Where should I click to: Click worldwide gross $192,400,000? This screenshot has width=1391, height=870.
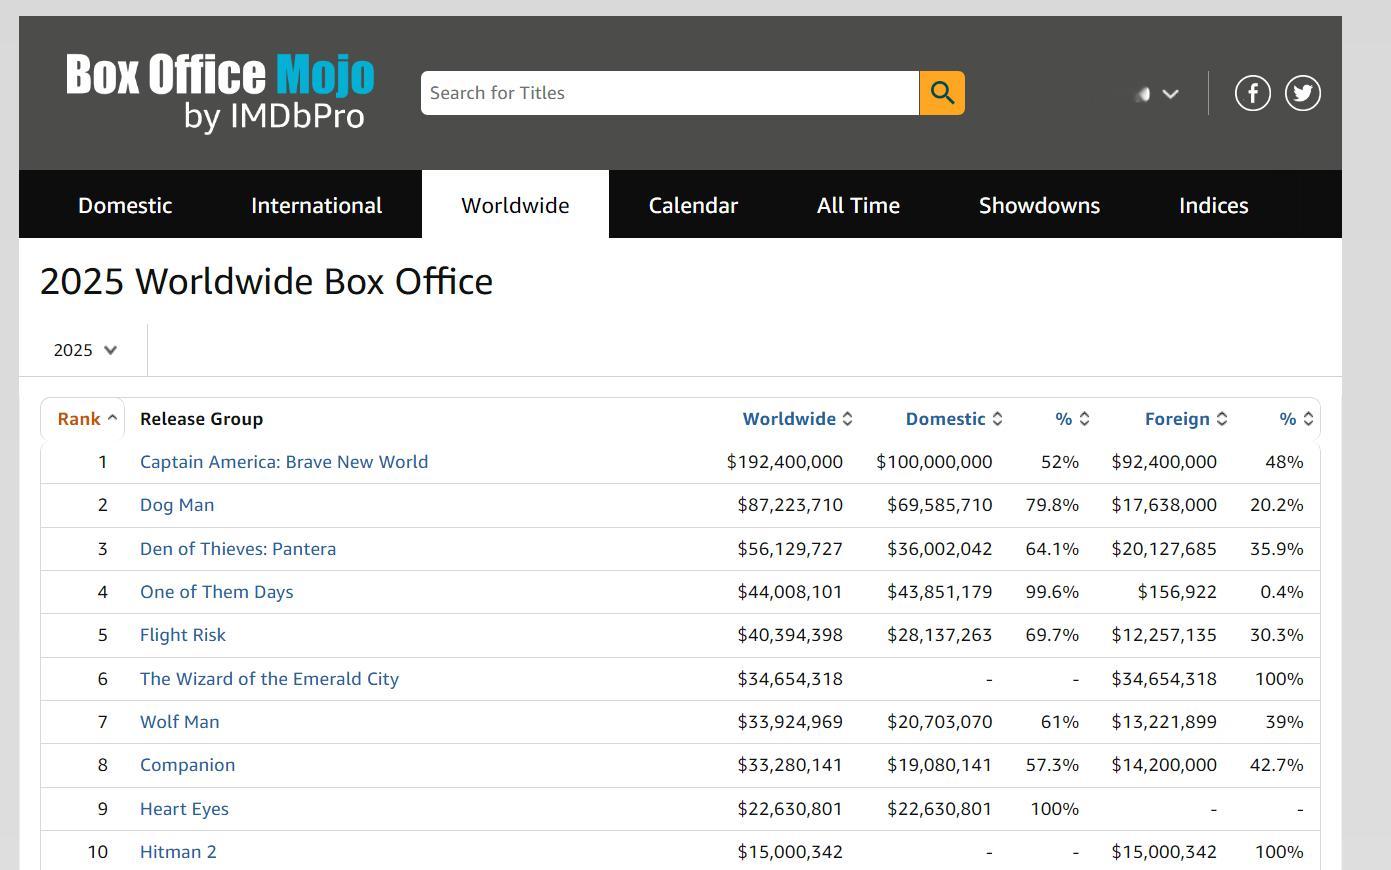(x=785, y=462)
